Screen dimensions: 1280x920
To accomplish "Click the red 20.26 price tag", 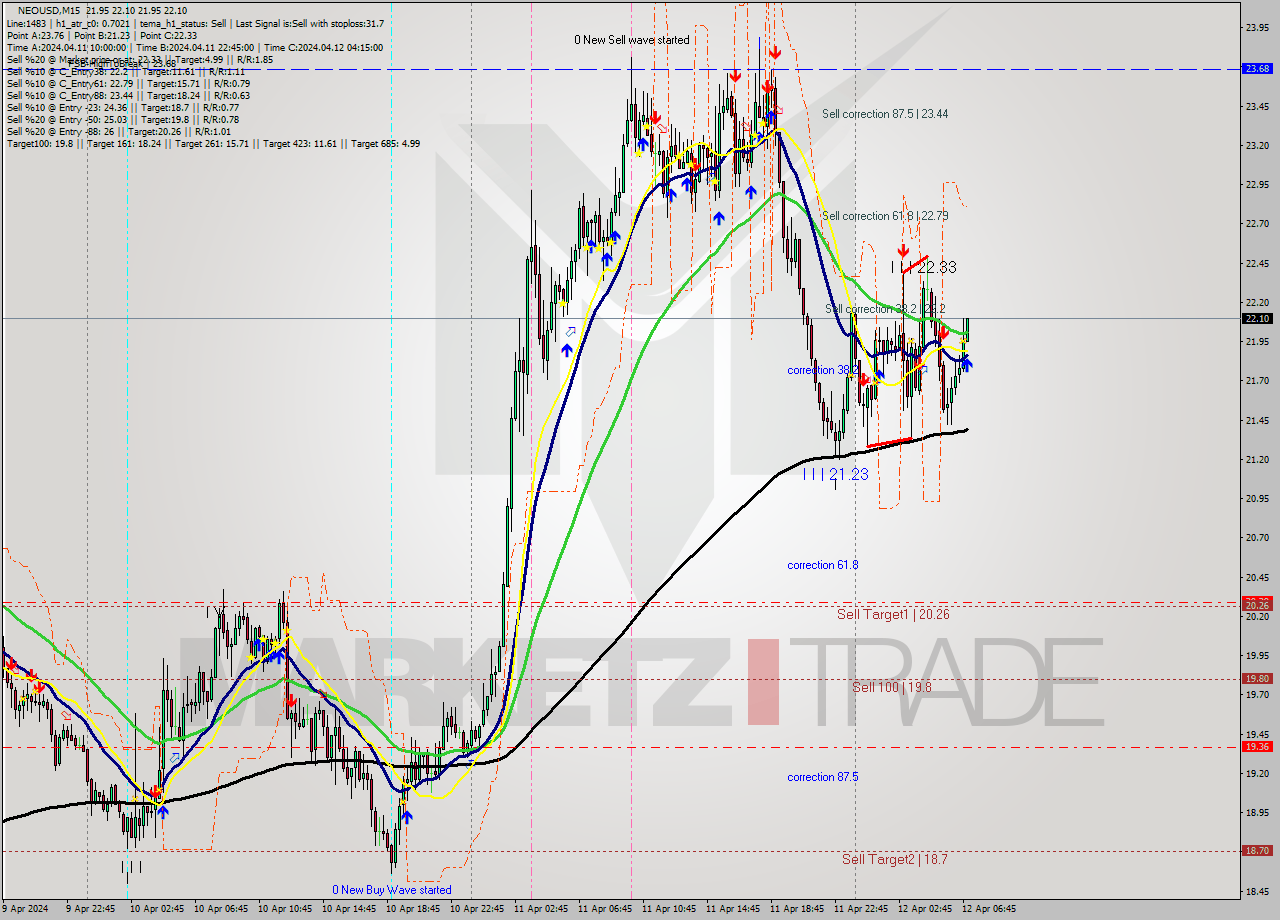I will tap(1257, 605).
